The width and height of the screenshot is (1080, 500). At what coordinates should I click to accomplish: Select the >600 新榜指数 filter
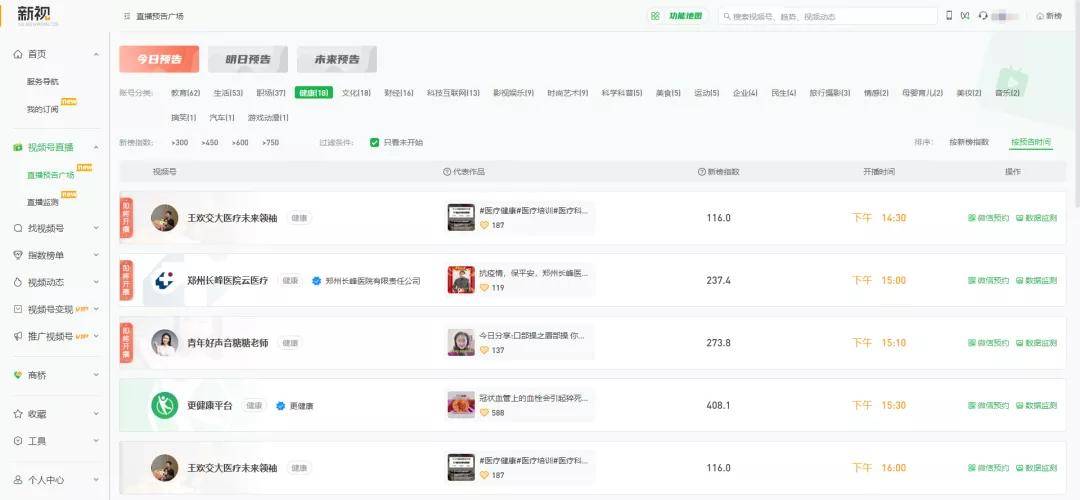(x=240, y=142)
